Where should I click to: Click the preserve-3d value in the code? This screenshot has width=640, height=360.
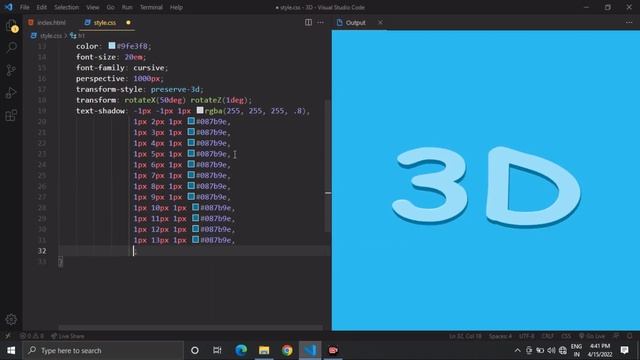point(175,89)
